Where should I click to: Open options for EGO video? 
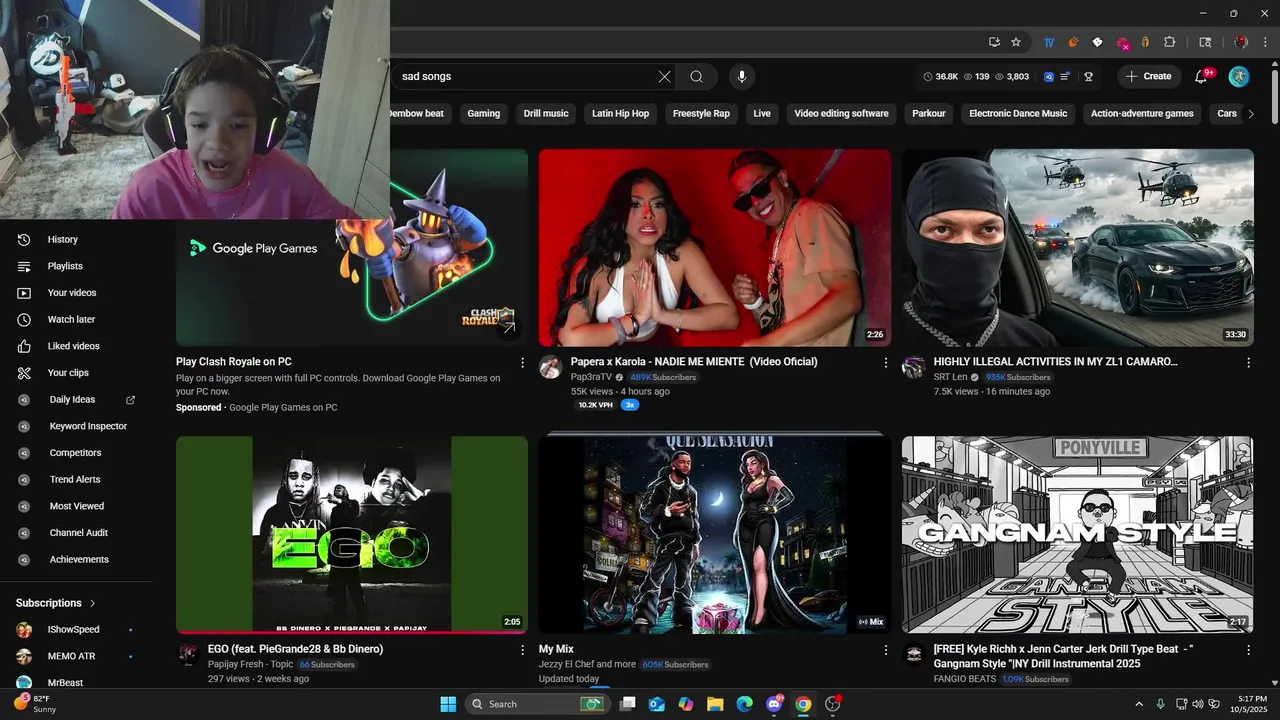coord(522,650)
